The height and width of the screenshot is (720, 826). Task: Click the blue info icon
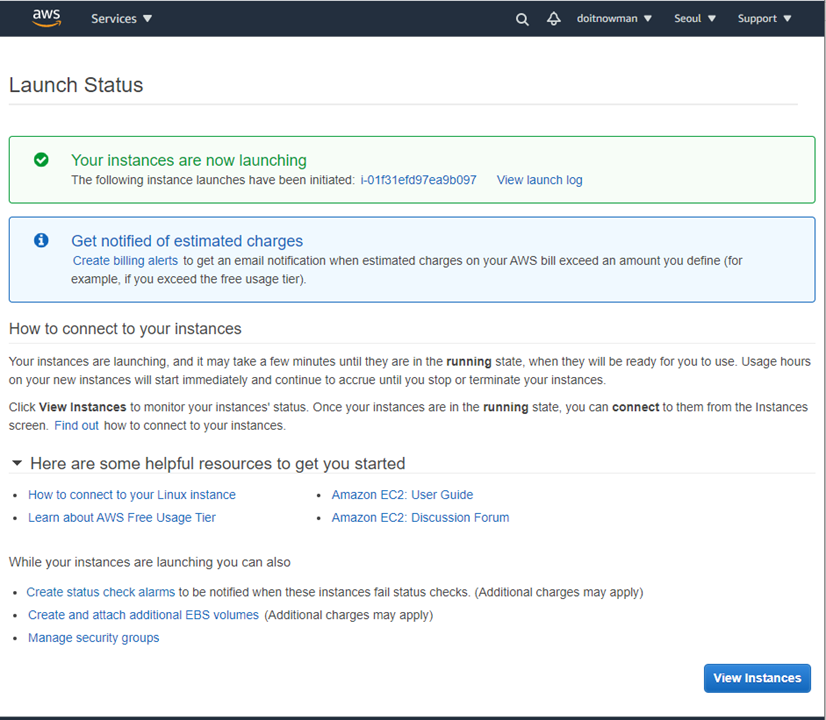pyautogui.click(x=41, y=241)
